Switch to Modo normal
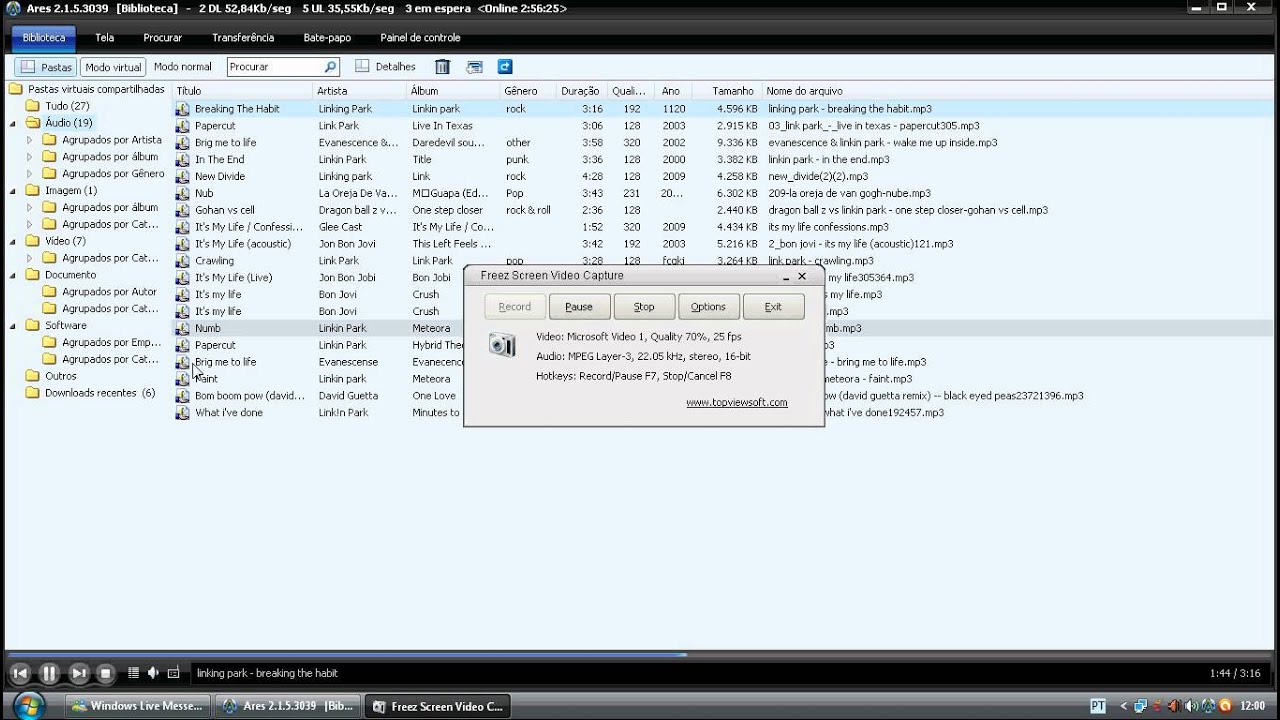 (x=183, y=67)
